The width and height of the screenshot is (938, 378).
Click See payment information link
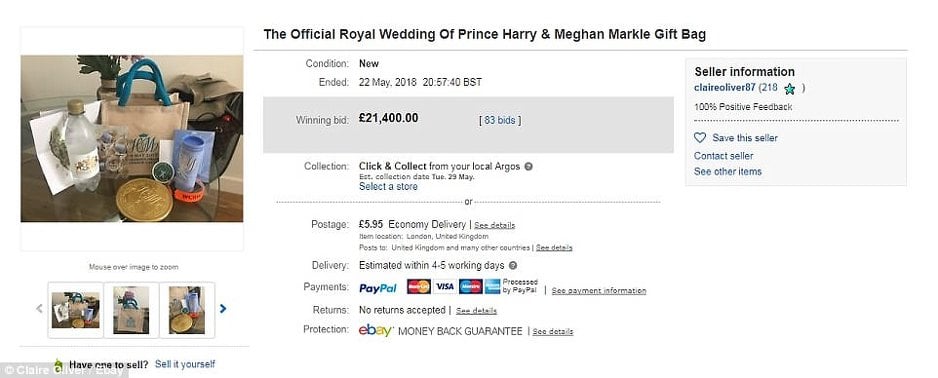tap(599, 291)
